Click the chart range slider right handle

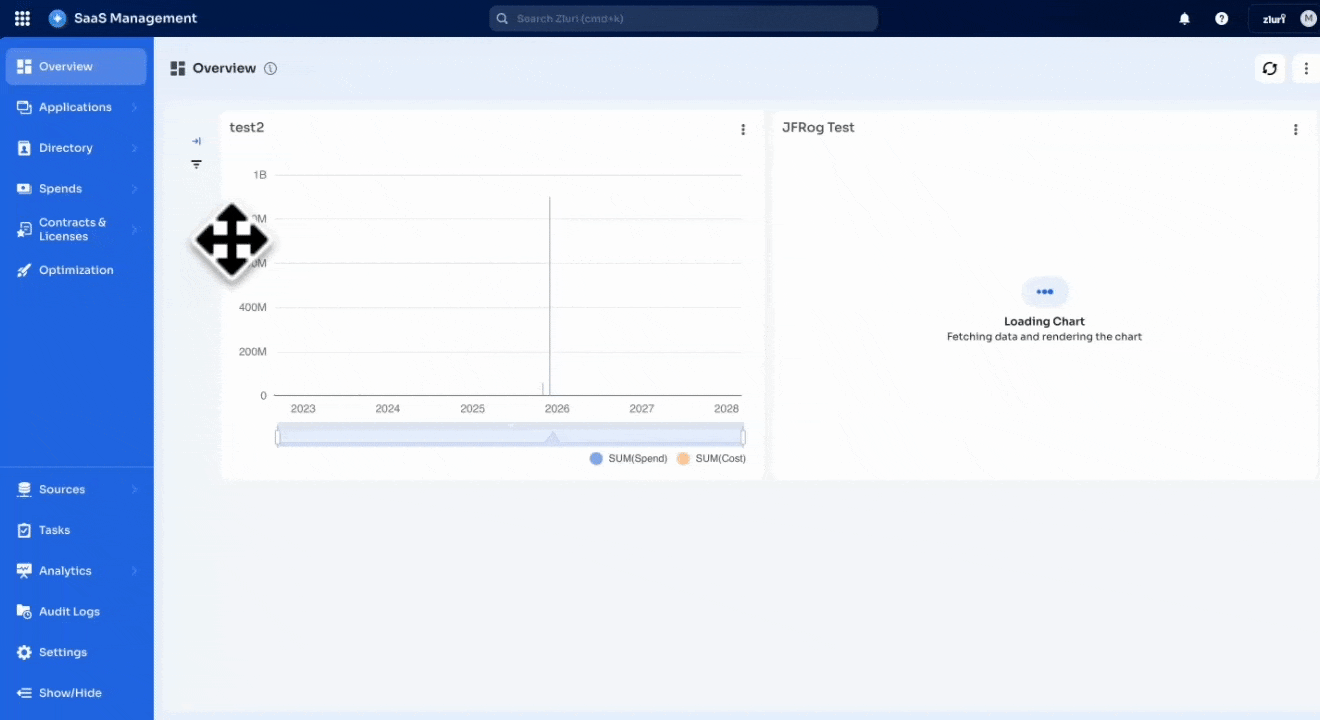[x=743, y=437]
